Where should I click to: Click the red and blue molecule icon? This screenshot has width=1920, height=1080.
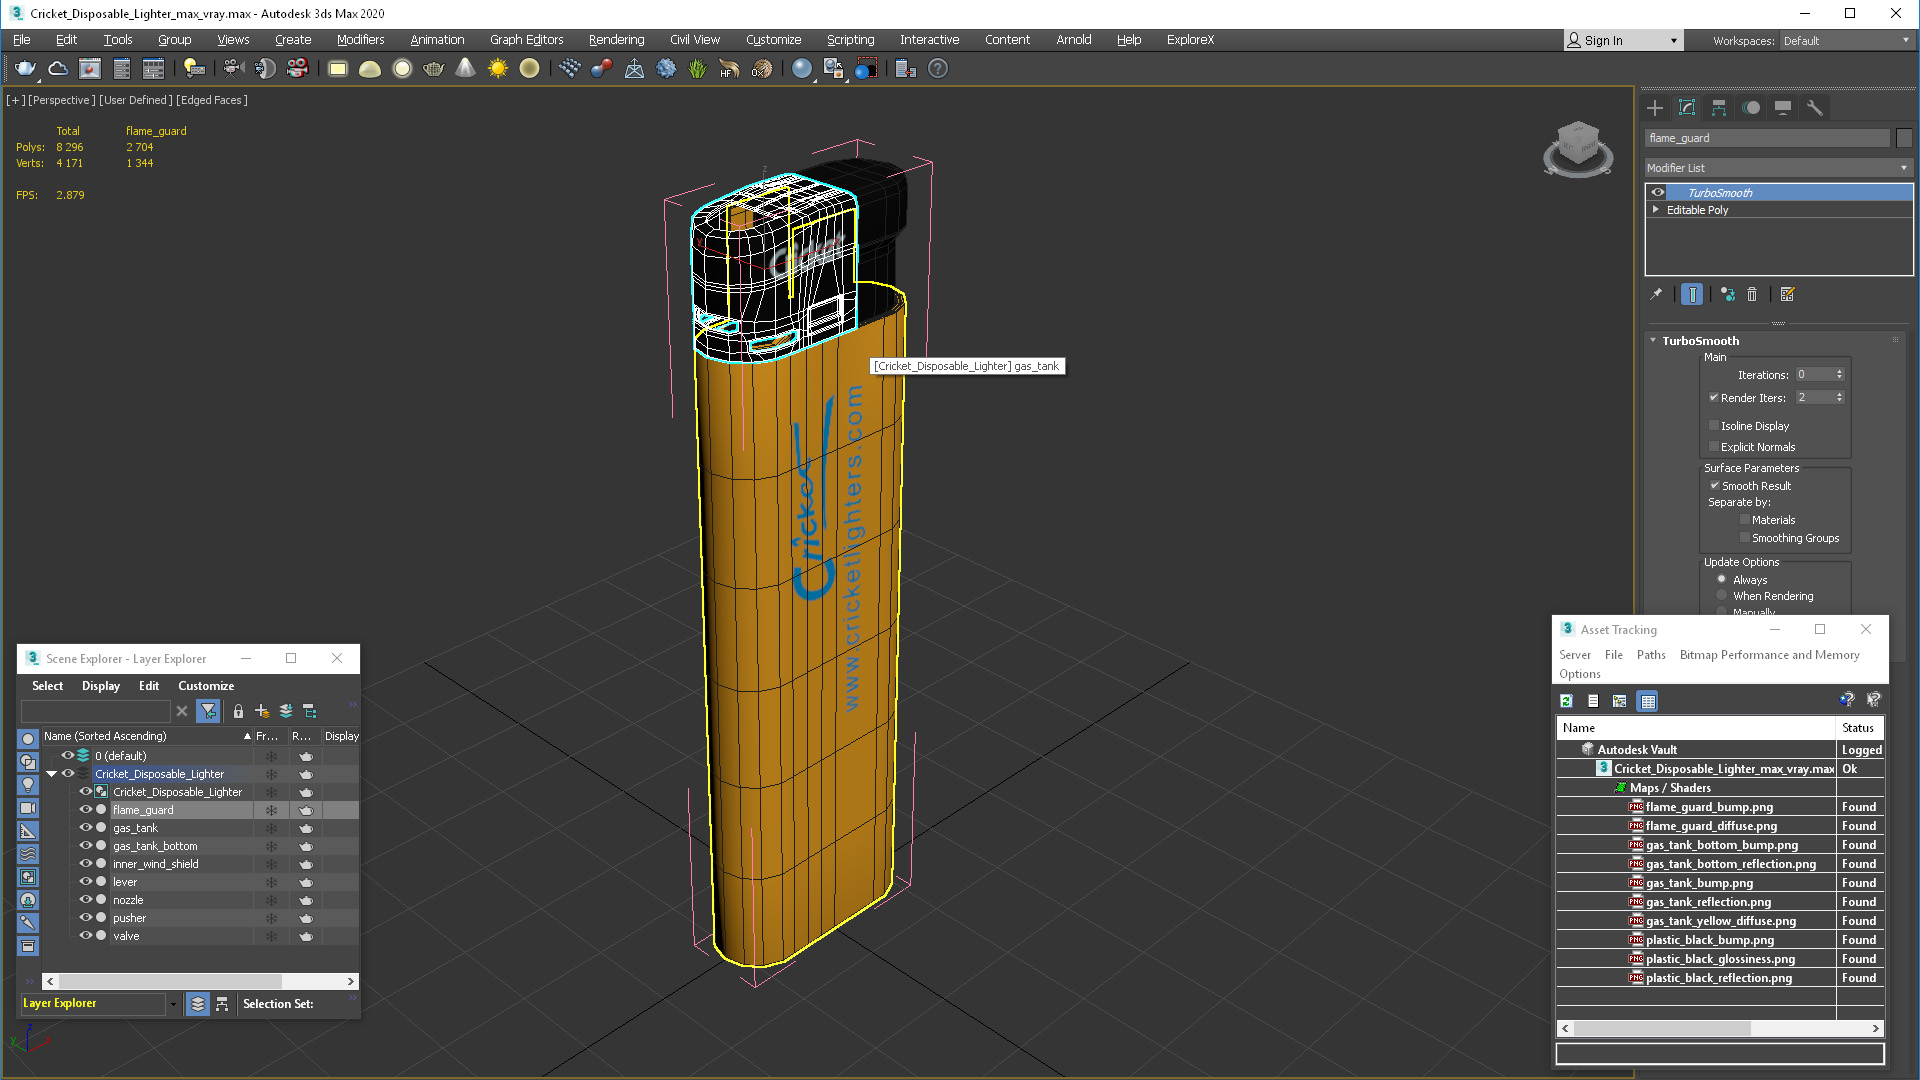pos(601,68)
